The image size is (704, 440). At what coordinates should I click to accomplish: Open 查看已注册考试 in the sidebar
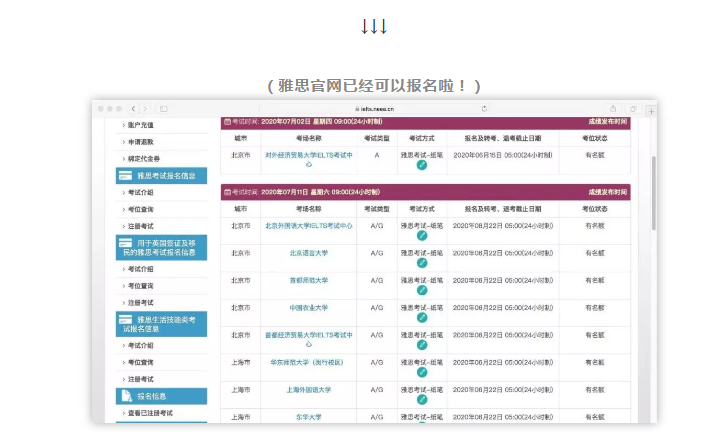150,413
